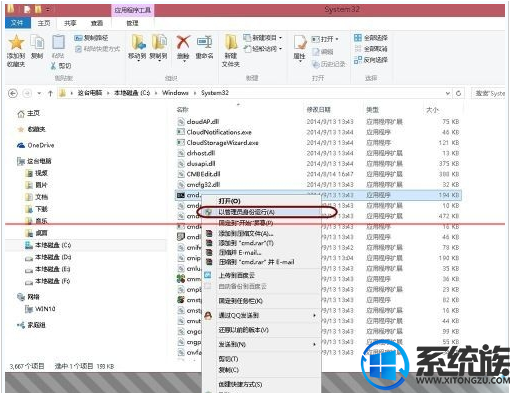Choose 添加到 "cmd.rar"(T) menu entry
This screenshot has height=393, width=510.
[262, 243]
